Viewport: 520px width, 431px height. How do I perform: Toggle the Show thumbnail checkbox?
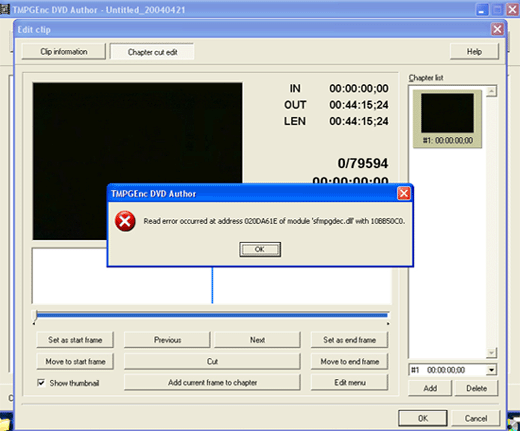41,383
